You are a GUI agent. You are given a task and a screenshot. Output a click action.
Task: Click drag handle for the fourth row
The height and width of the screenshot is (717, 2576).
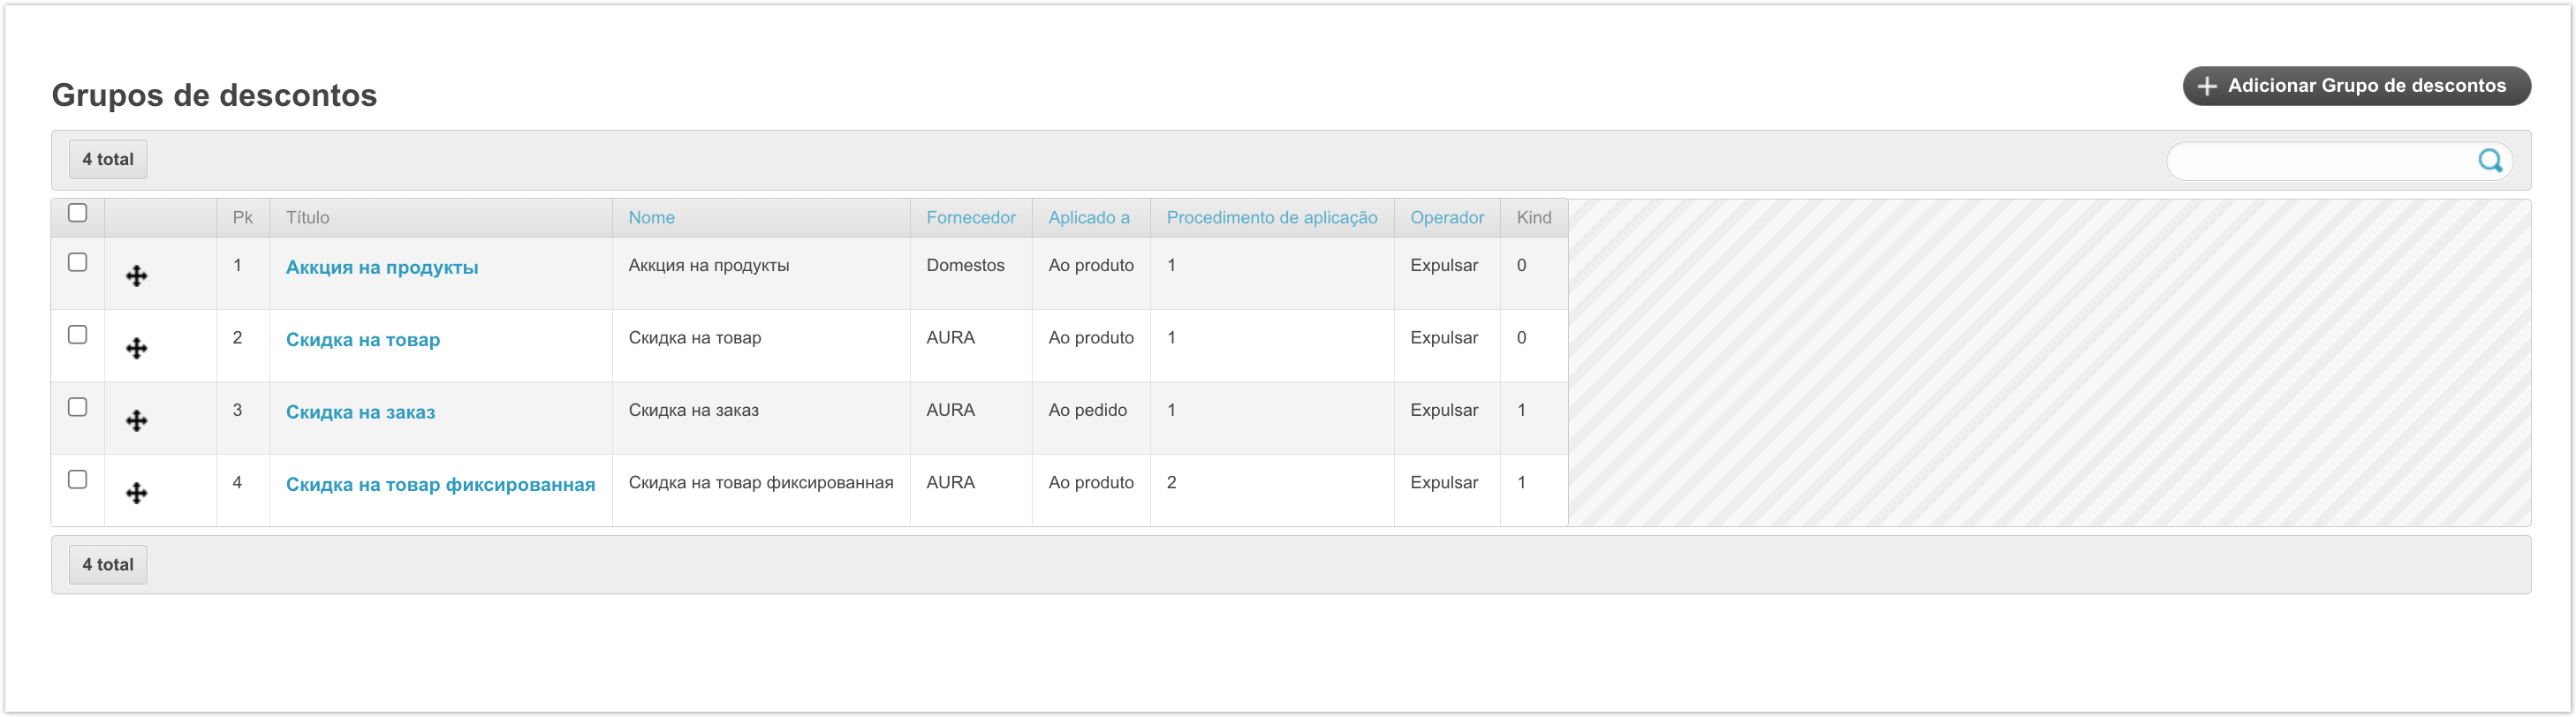pyautogui.click(x=137, y=493)
